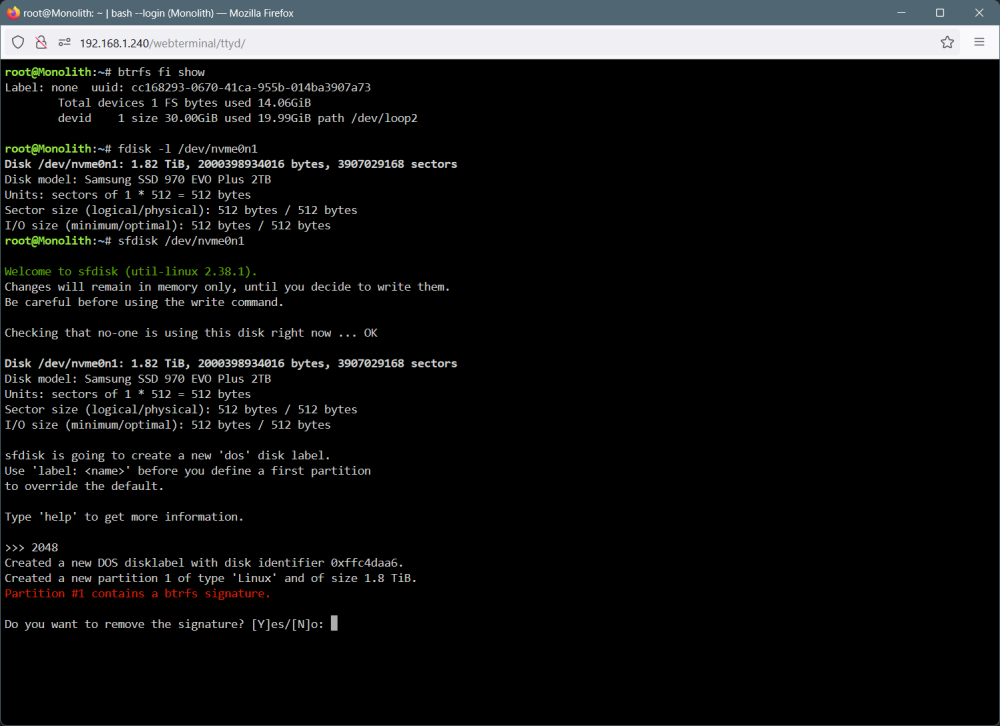Click the 'Do you want to remove the signature?' prompt
This screenshot has height=726, width=1000.
click(124, 624)
